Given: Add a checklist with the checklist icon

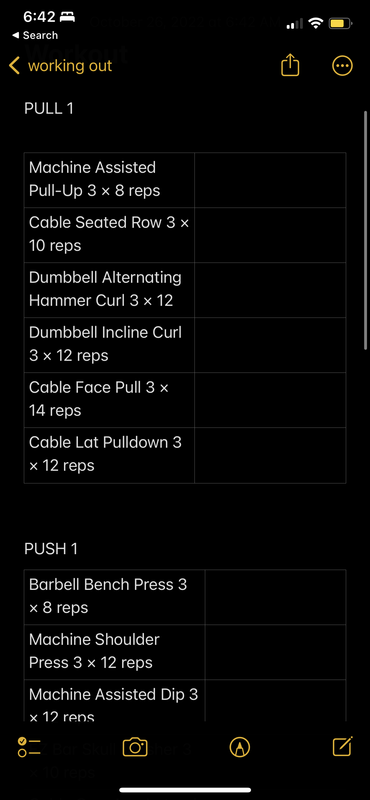Looking at the screenshot, I should click(x=29, y=747).
